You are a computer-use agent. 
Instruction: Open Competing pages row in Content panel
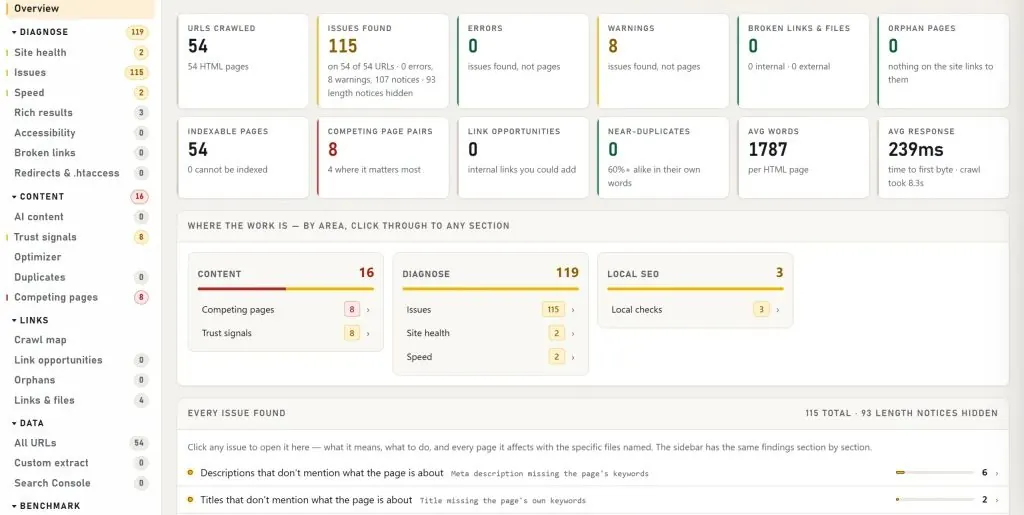pyautogui.click(x=285, y=309)
